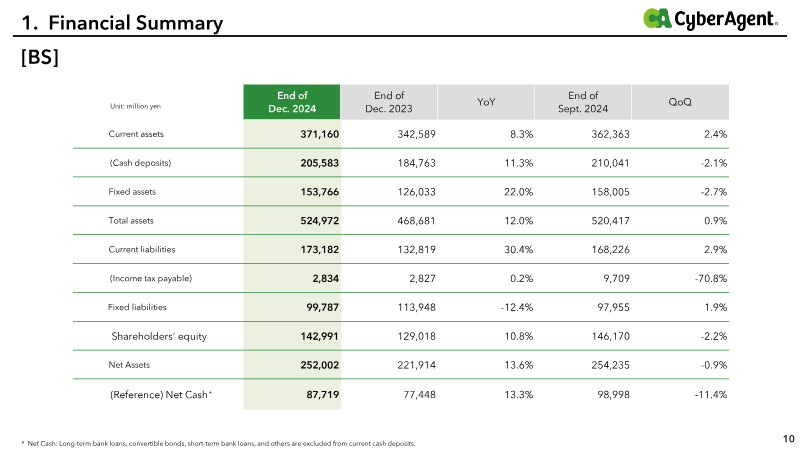
Task: Click the QoQ column header
Action: [680, 102]
